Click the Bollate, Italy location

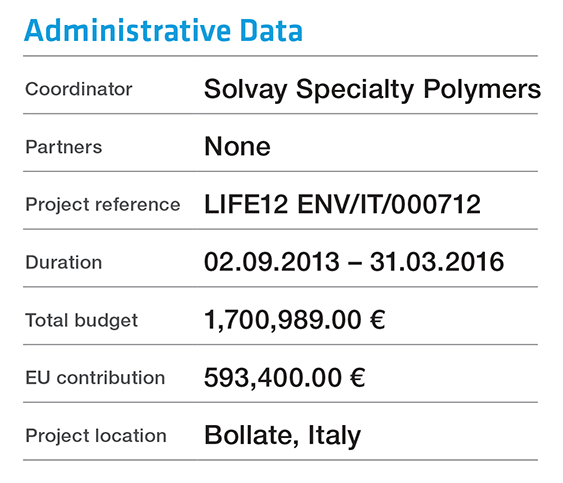tap(283, 436)
